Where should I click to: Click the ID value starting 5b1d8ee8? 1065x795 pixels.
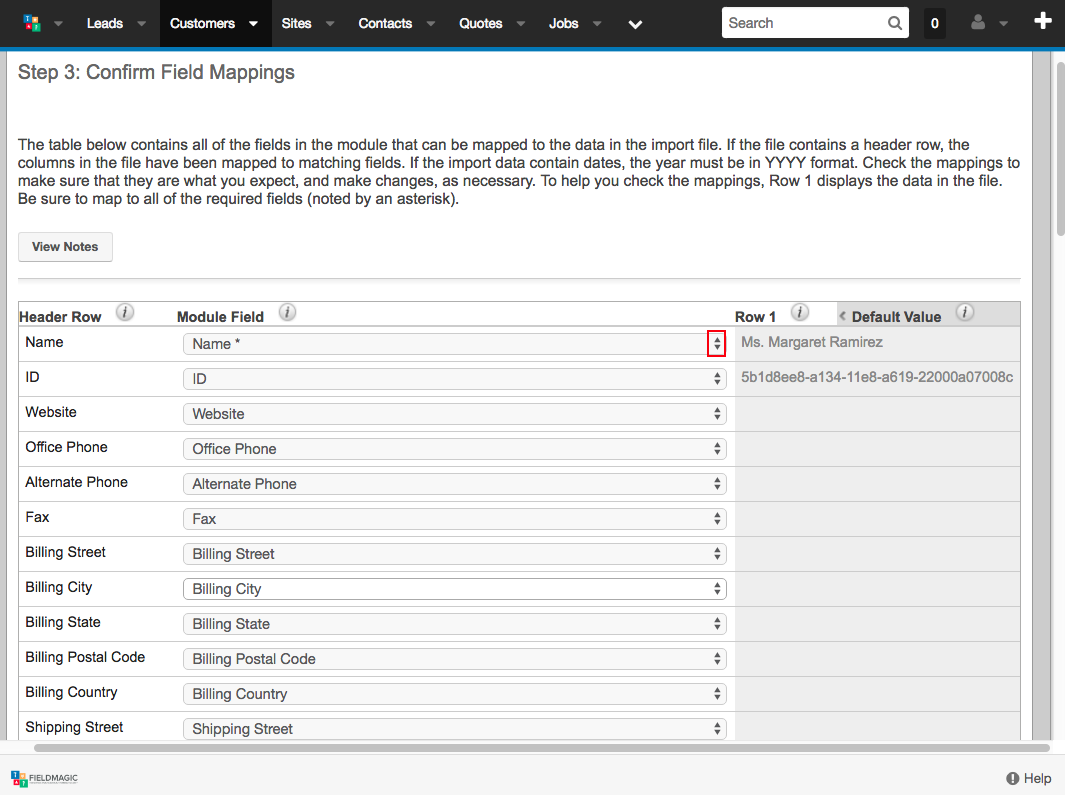pyautogui.click(x=877, y=377)
